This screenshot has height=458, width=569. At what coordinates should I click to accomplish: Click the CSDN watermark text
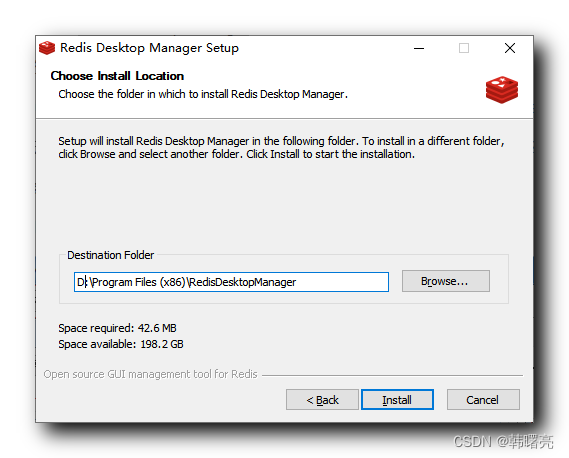[x=503, y=442]
